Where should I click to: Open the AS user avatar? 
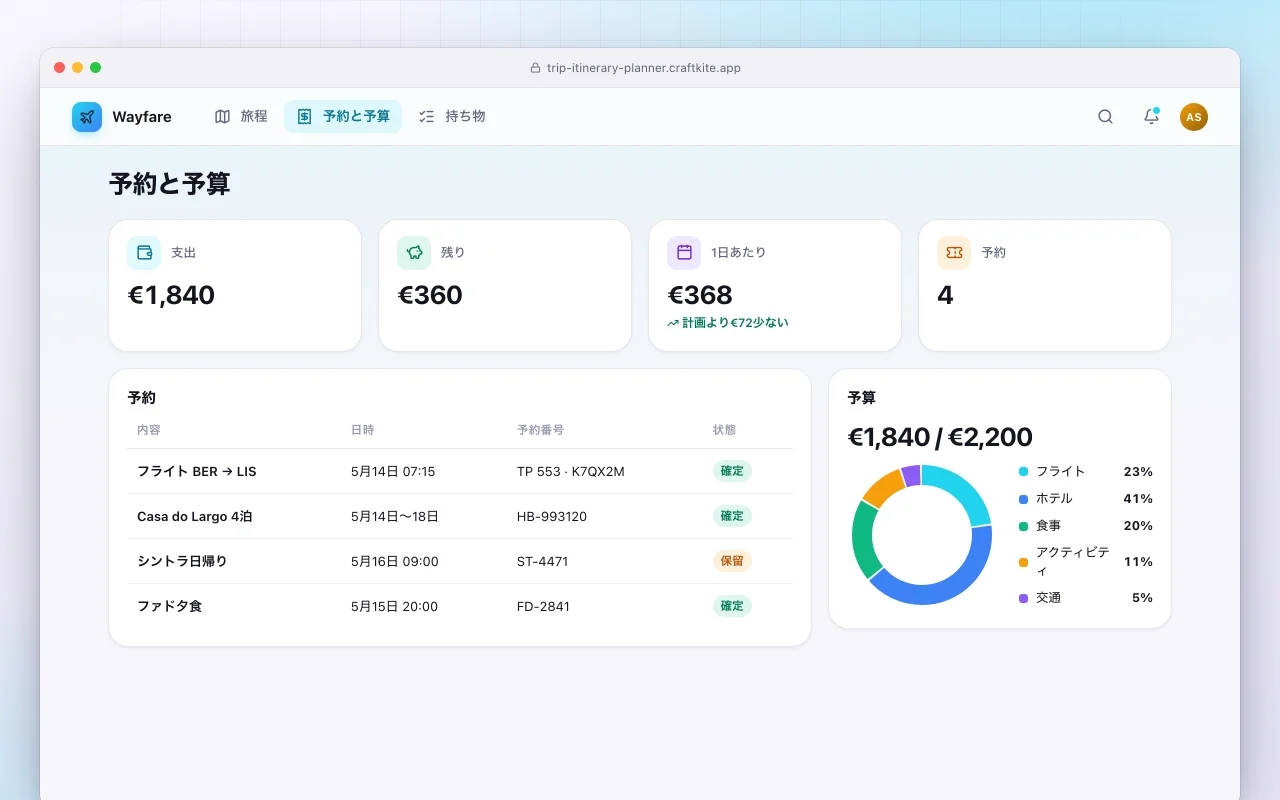tap(1194, 117)
